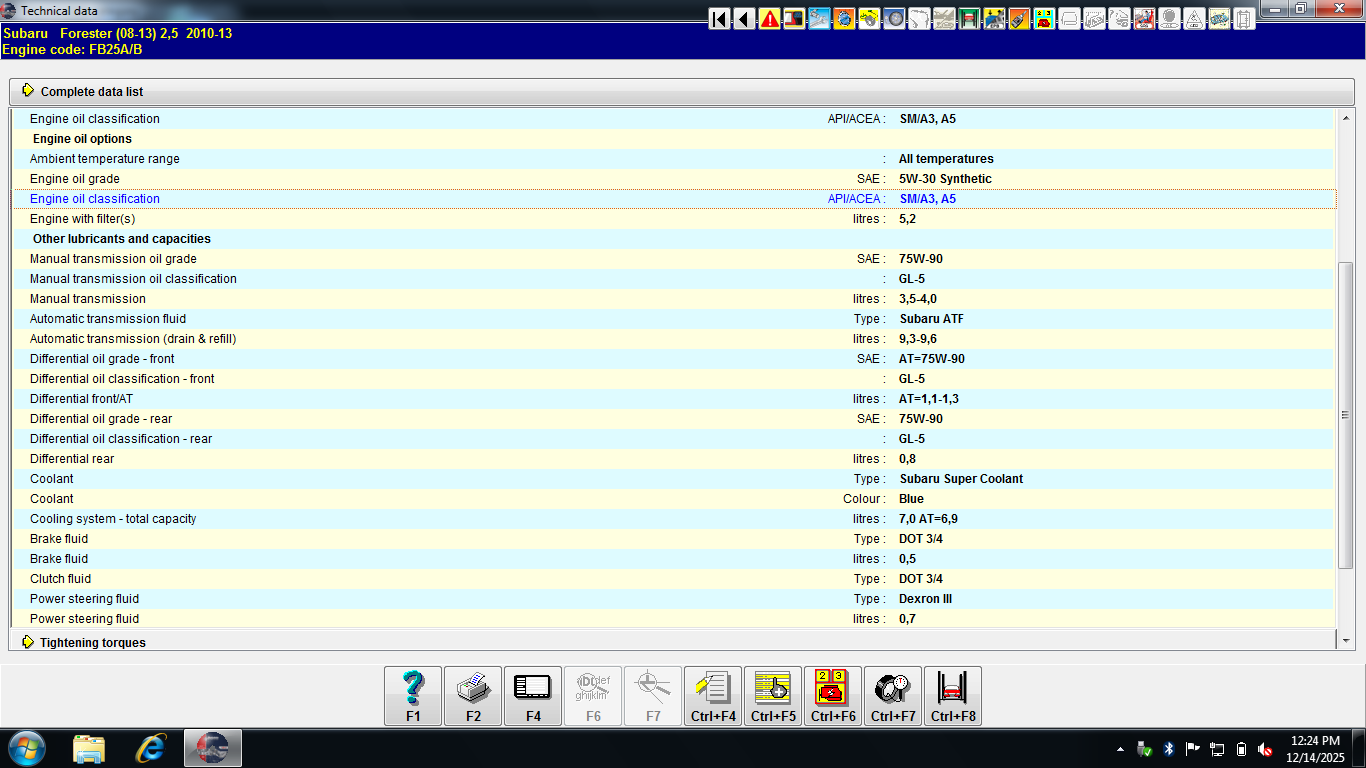Open help with the F1 question mark
Screen dimensions: 1366x768
pos(413,696)
